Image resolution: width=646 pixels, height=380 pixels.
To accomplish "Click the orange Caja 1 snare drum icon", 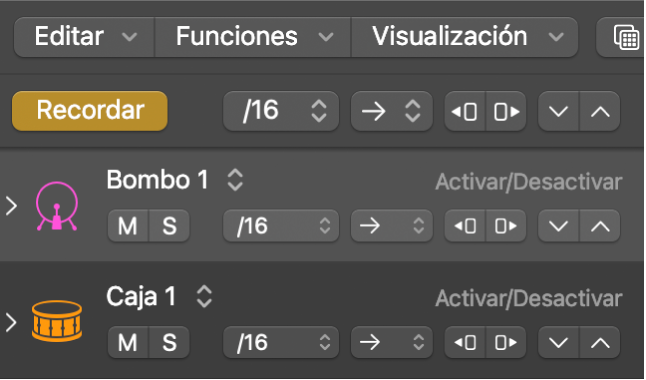I will [x=57, y=321].
